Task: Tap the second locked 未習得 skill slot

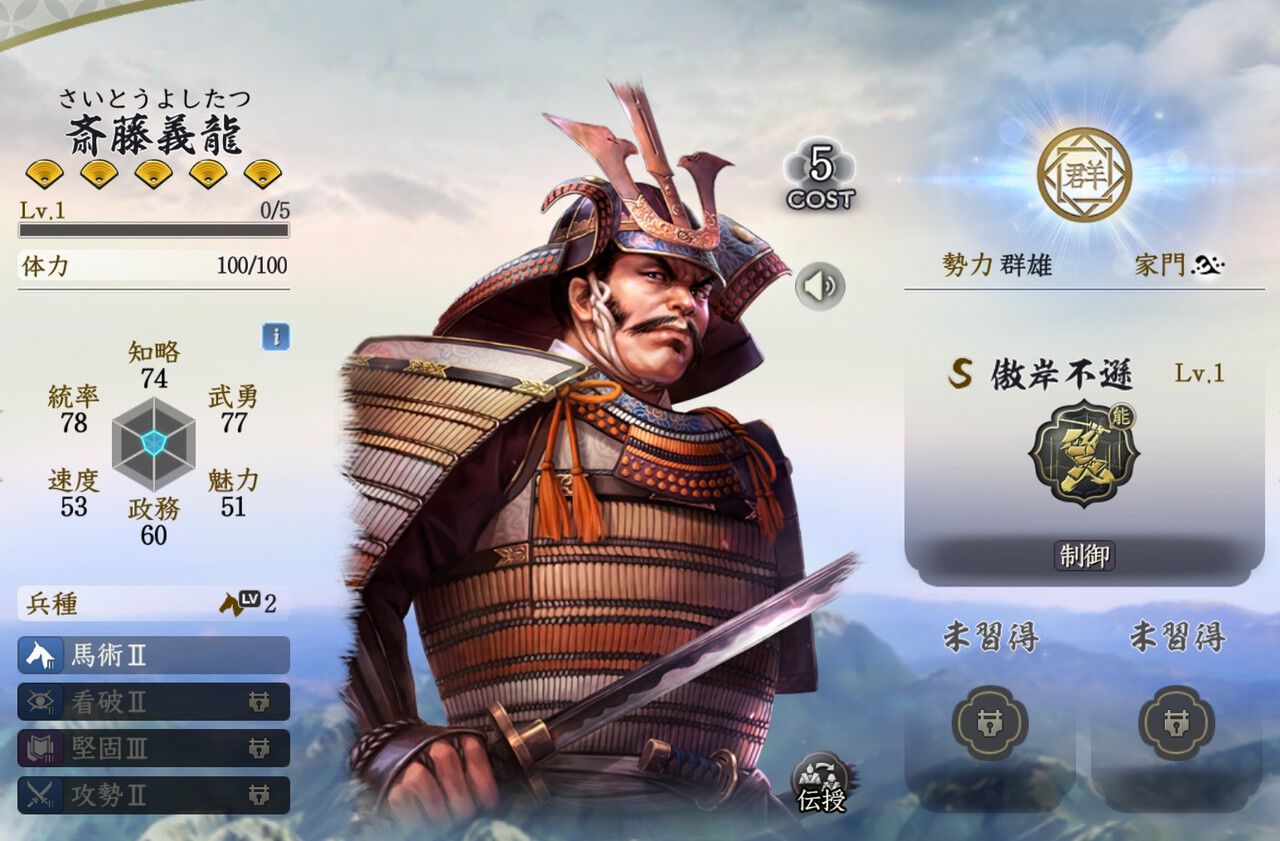Action: pos(1177,723)
